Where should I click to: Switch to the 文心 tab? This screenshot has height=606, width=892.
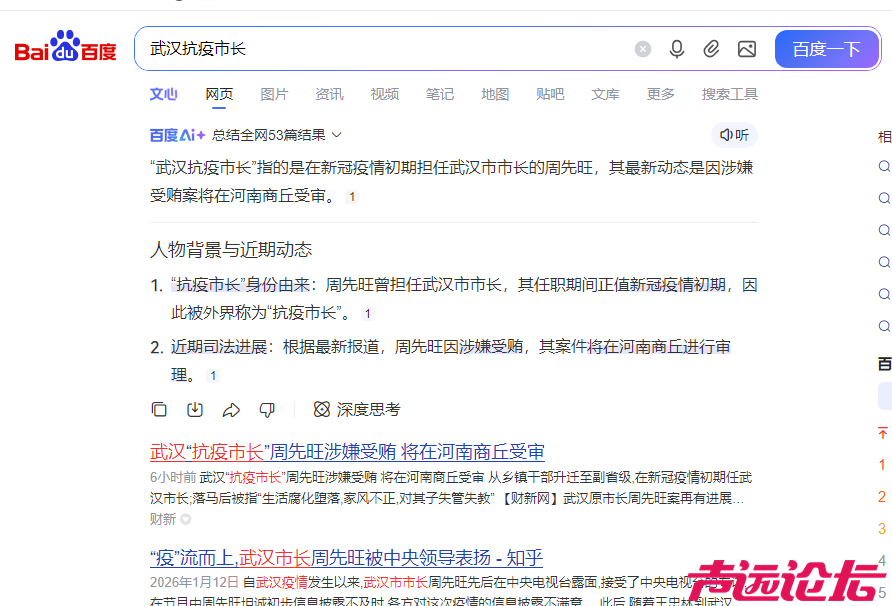164,94
